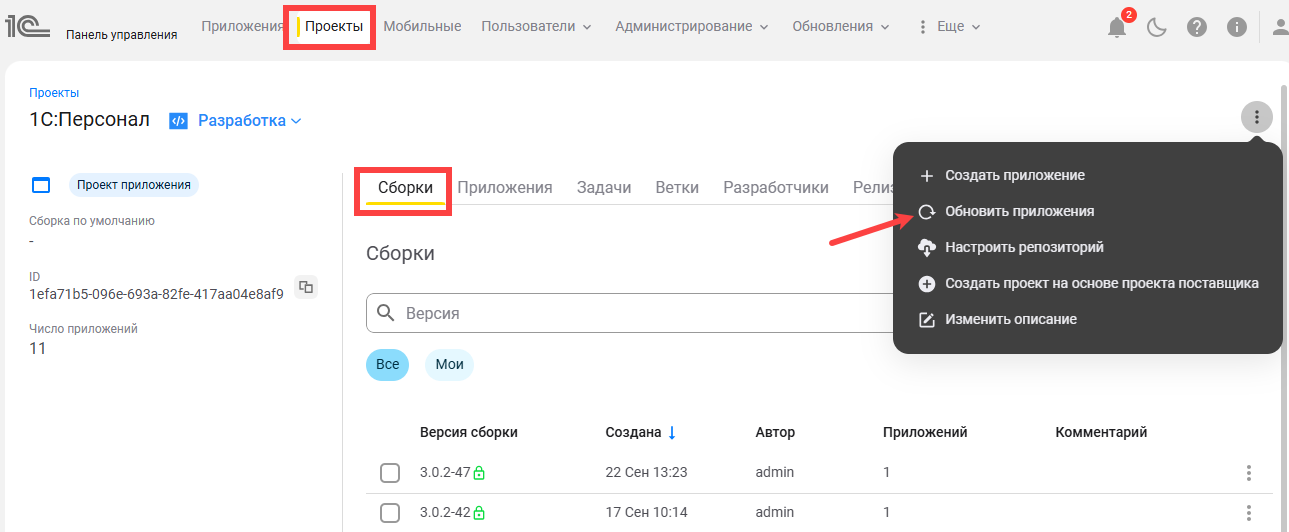Click project ID 1efa71b5-096e-693a-82fe-417aa04e8af9
This screenshot has height=532, width=1289.
(x=156, y=294)
